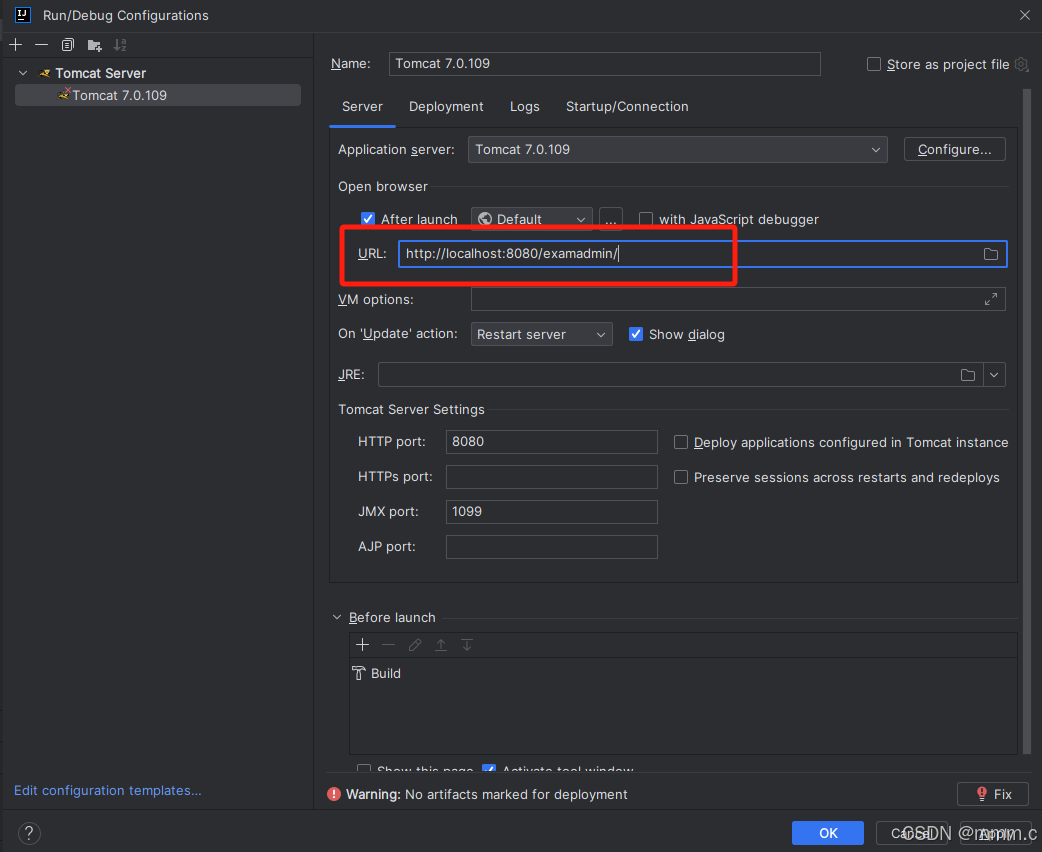The image size is (1042, 852).
Task: Create a new folder for configurations
Action: click(x=94, y=45)
